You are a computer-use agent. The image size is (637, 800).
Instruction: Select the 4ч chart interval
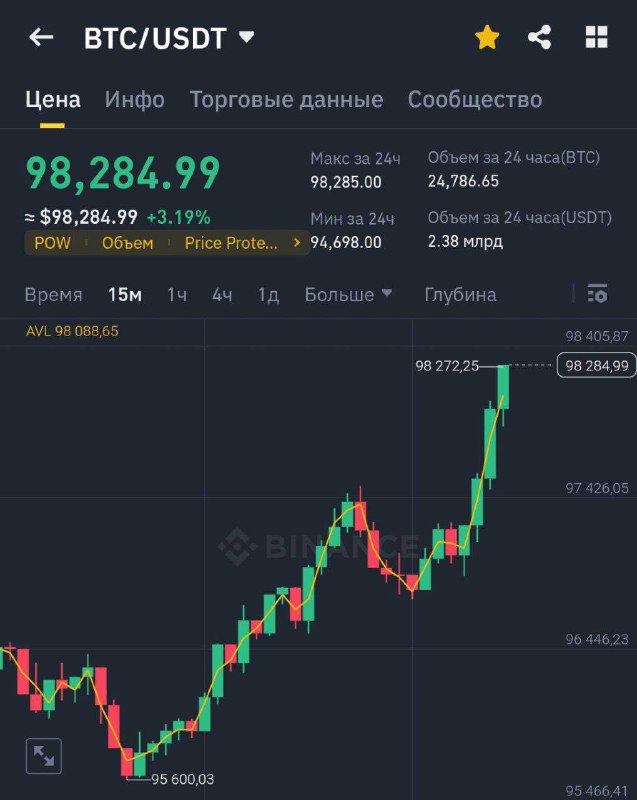tap(222, 294)
